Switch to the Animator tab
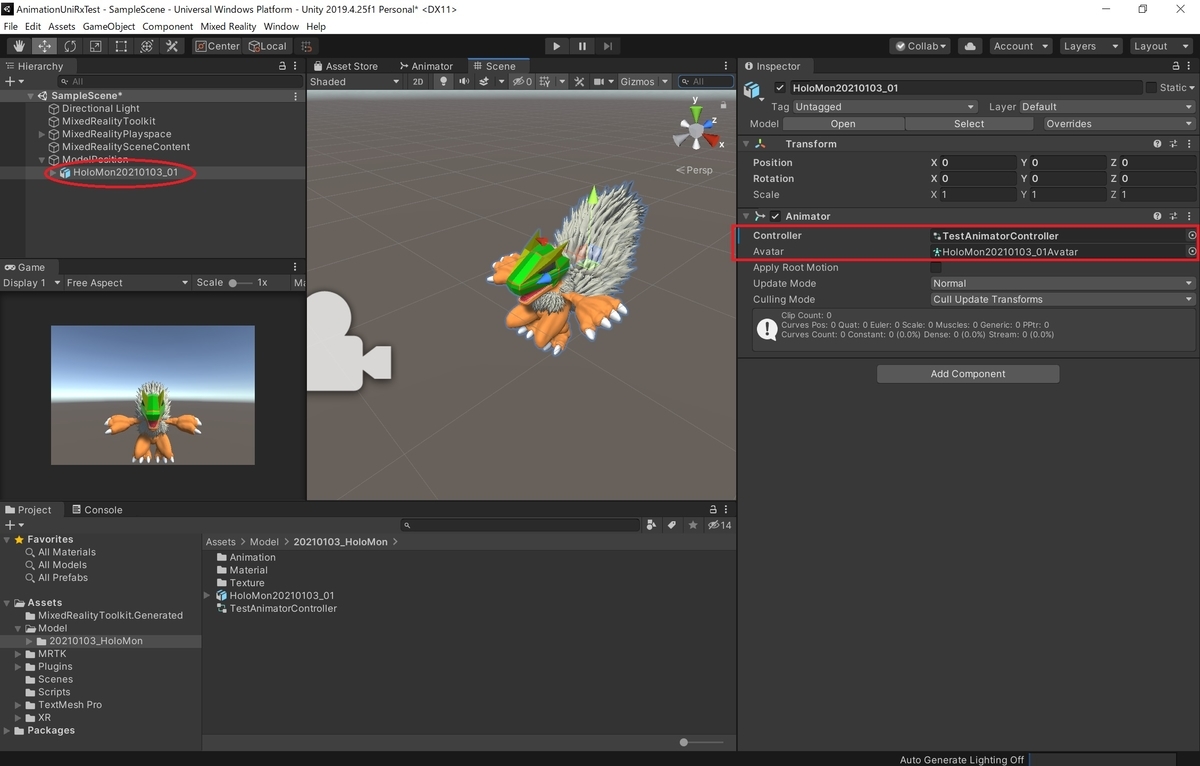The width and height of the screenshot is (1200, 766). (x=425, y=66)
